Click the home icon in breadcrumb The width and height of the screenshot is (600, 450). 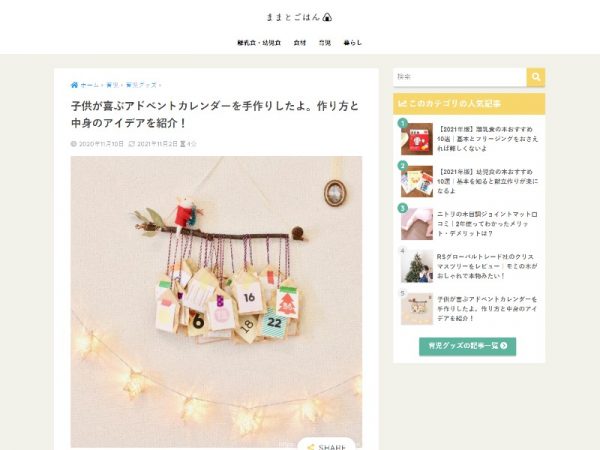74,85
